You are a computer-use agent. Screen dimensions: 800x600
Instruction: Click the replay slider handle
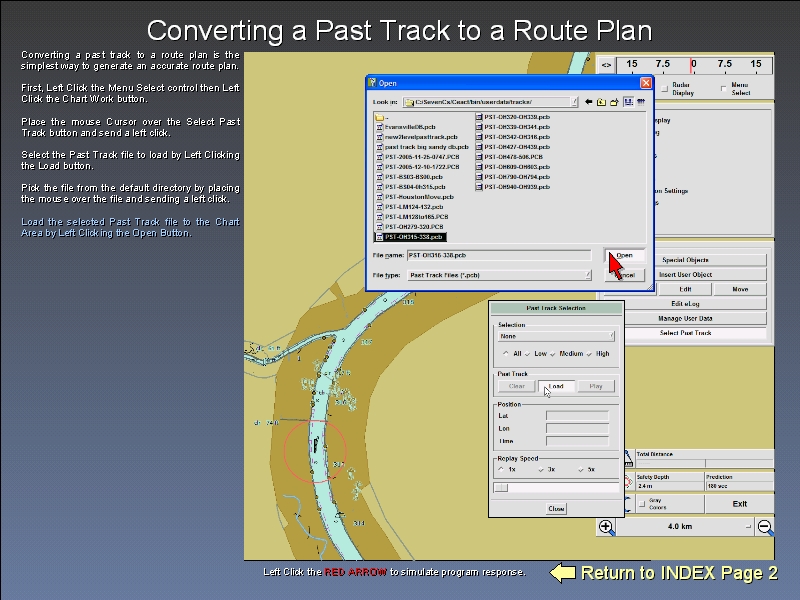502,488
